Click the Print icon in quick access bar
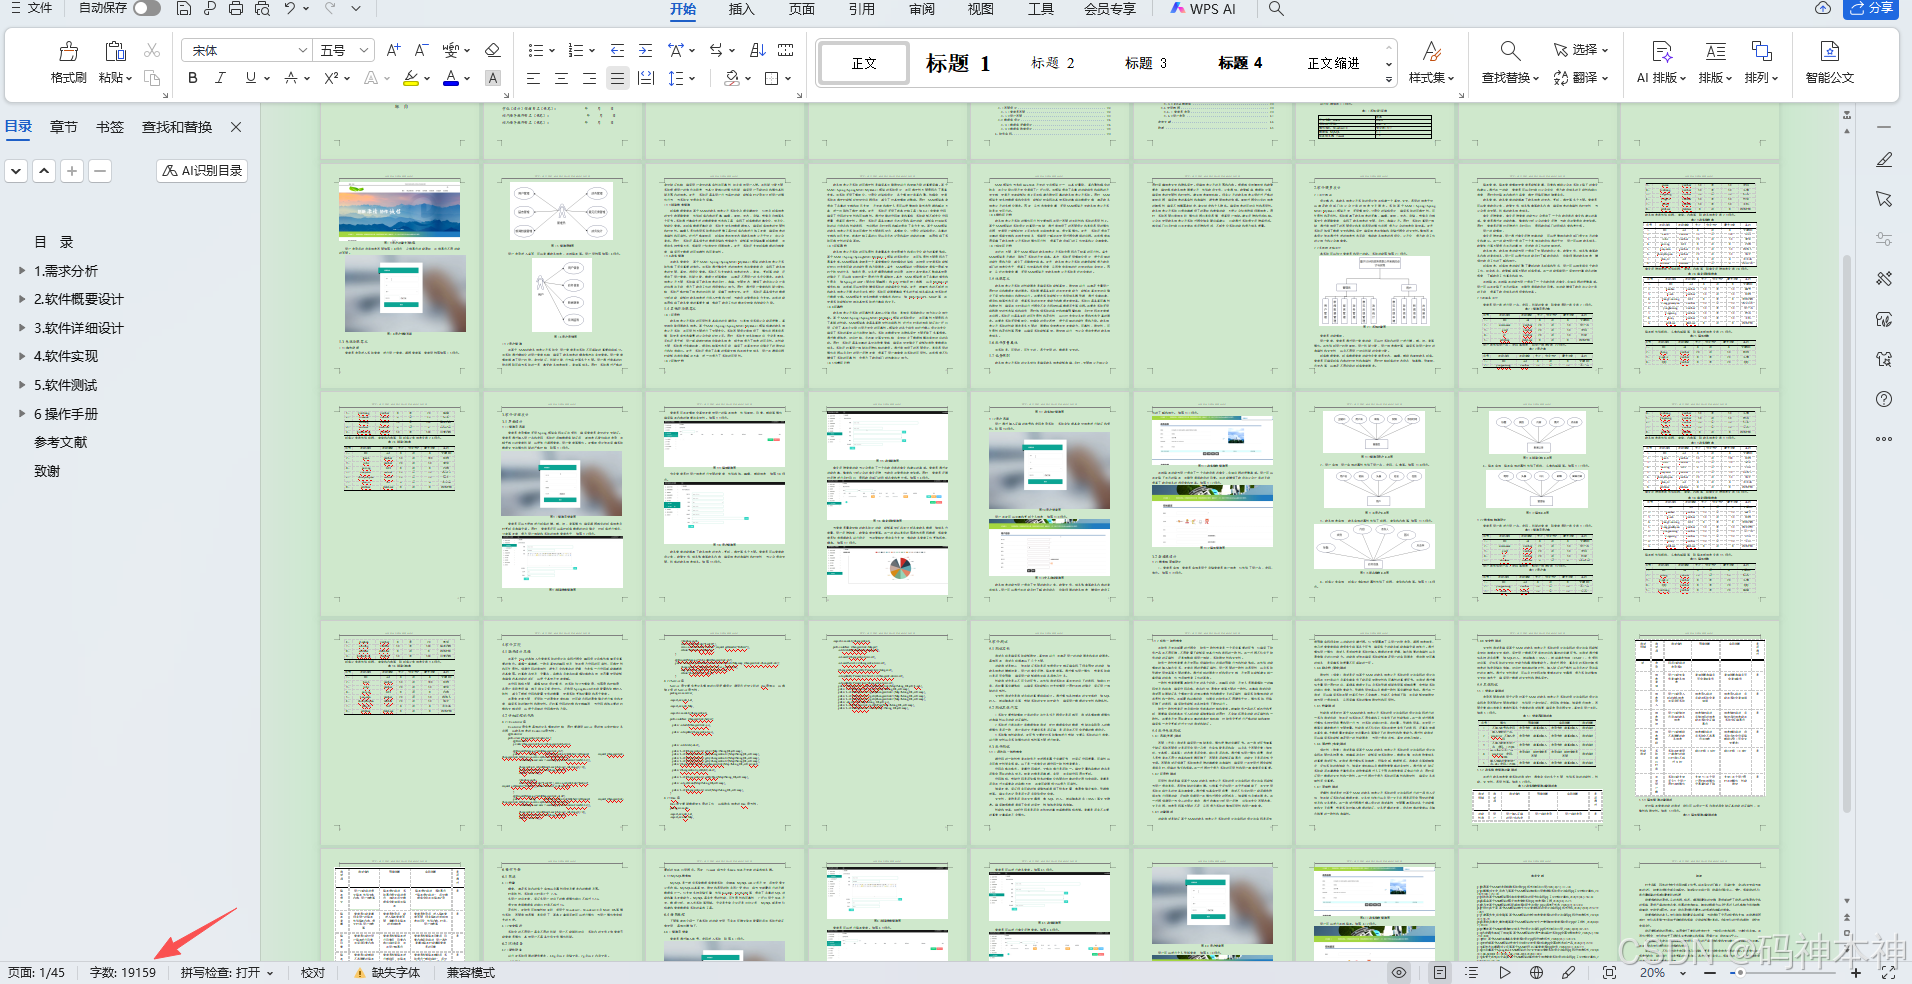Viewport: 1912px width, 984px height. coord(235,8)
